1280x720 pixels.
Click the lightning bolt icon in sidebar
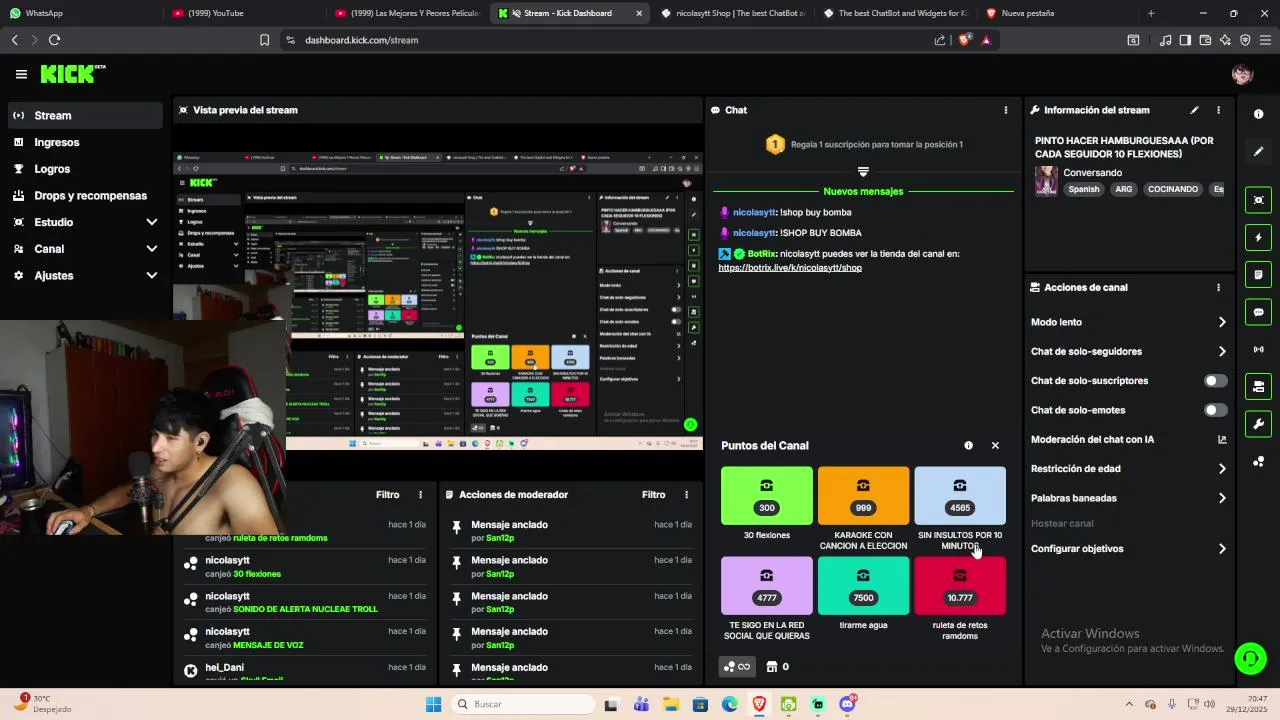point(1259,237)
